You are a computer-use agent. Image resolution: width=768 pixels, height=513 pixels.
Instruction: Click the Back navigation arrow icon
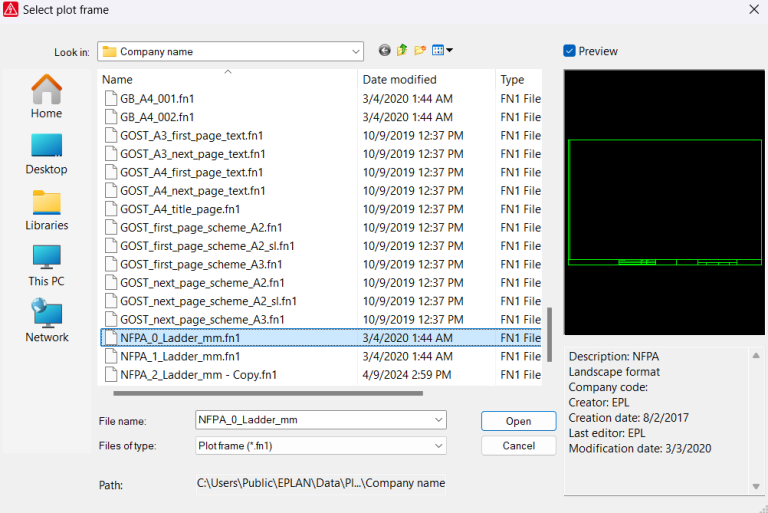pos(384,50)
